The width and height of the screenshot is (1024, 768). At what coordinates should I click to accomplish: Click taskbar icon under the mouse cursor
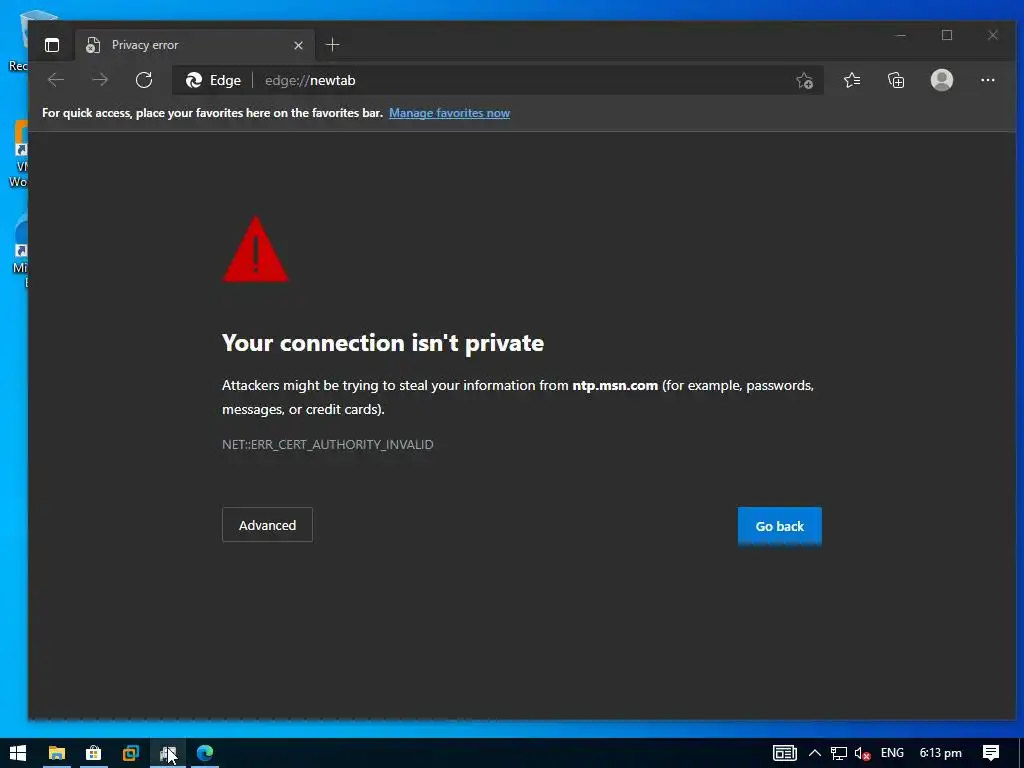click(168, 753)
